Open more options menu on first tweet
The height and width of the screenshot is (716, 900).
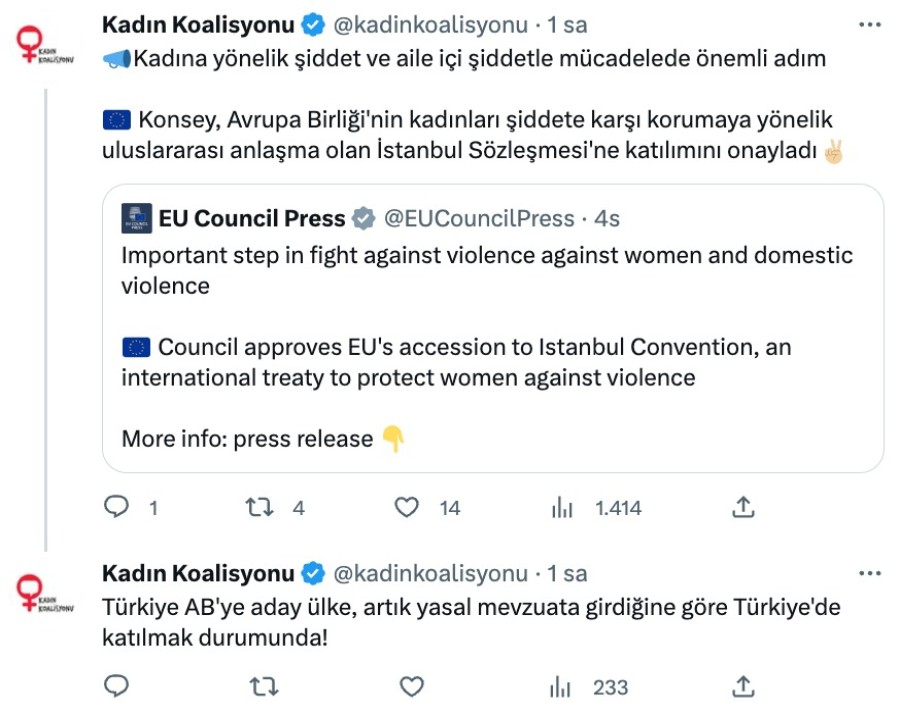870,23
